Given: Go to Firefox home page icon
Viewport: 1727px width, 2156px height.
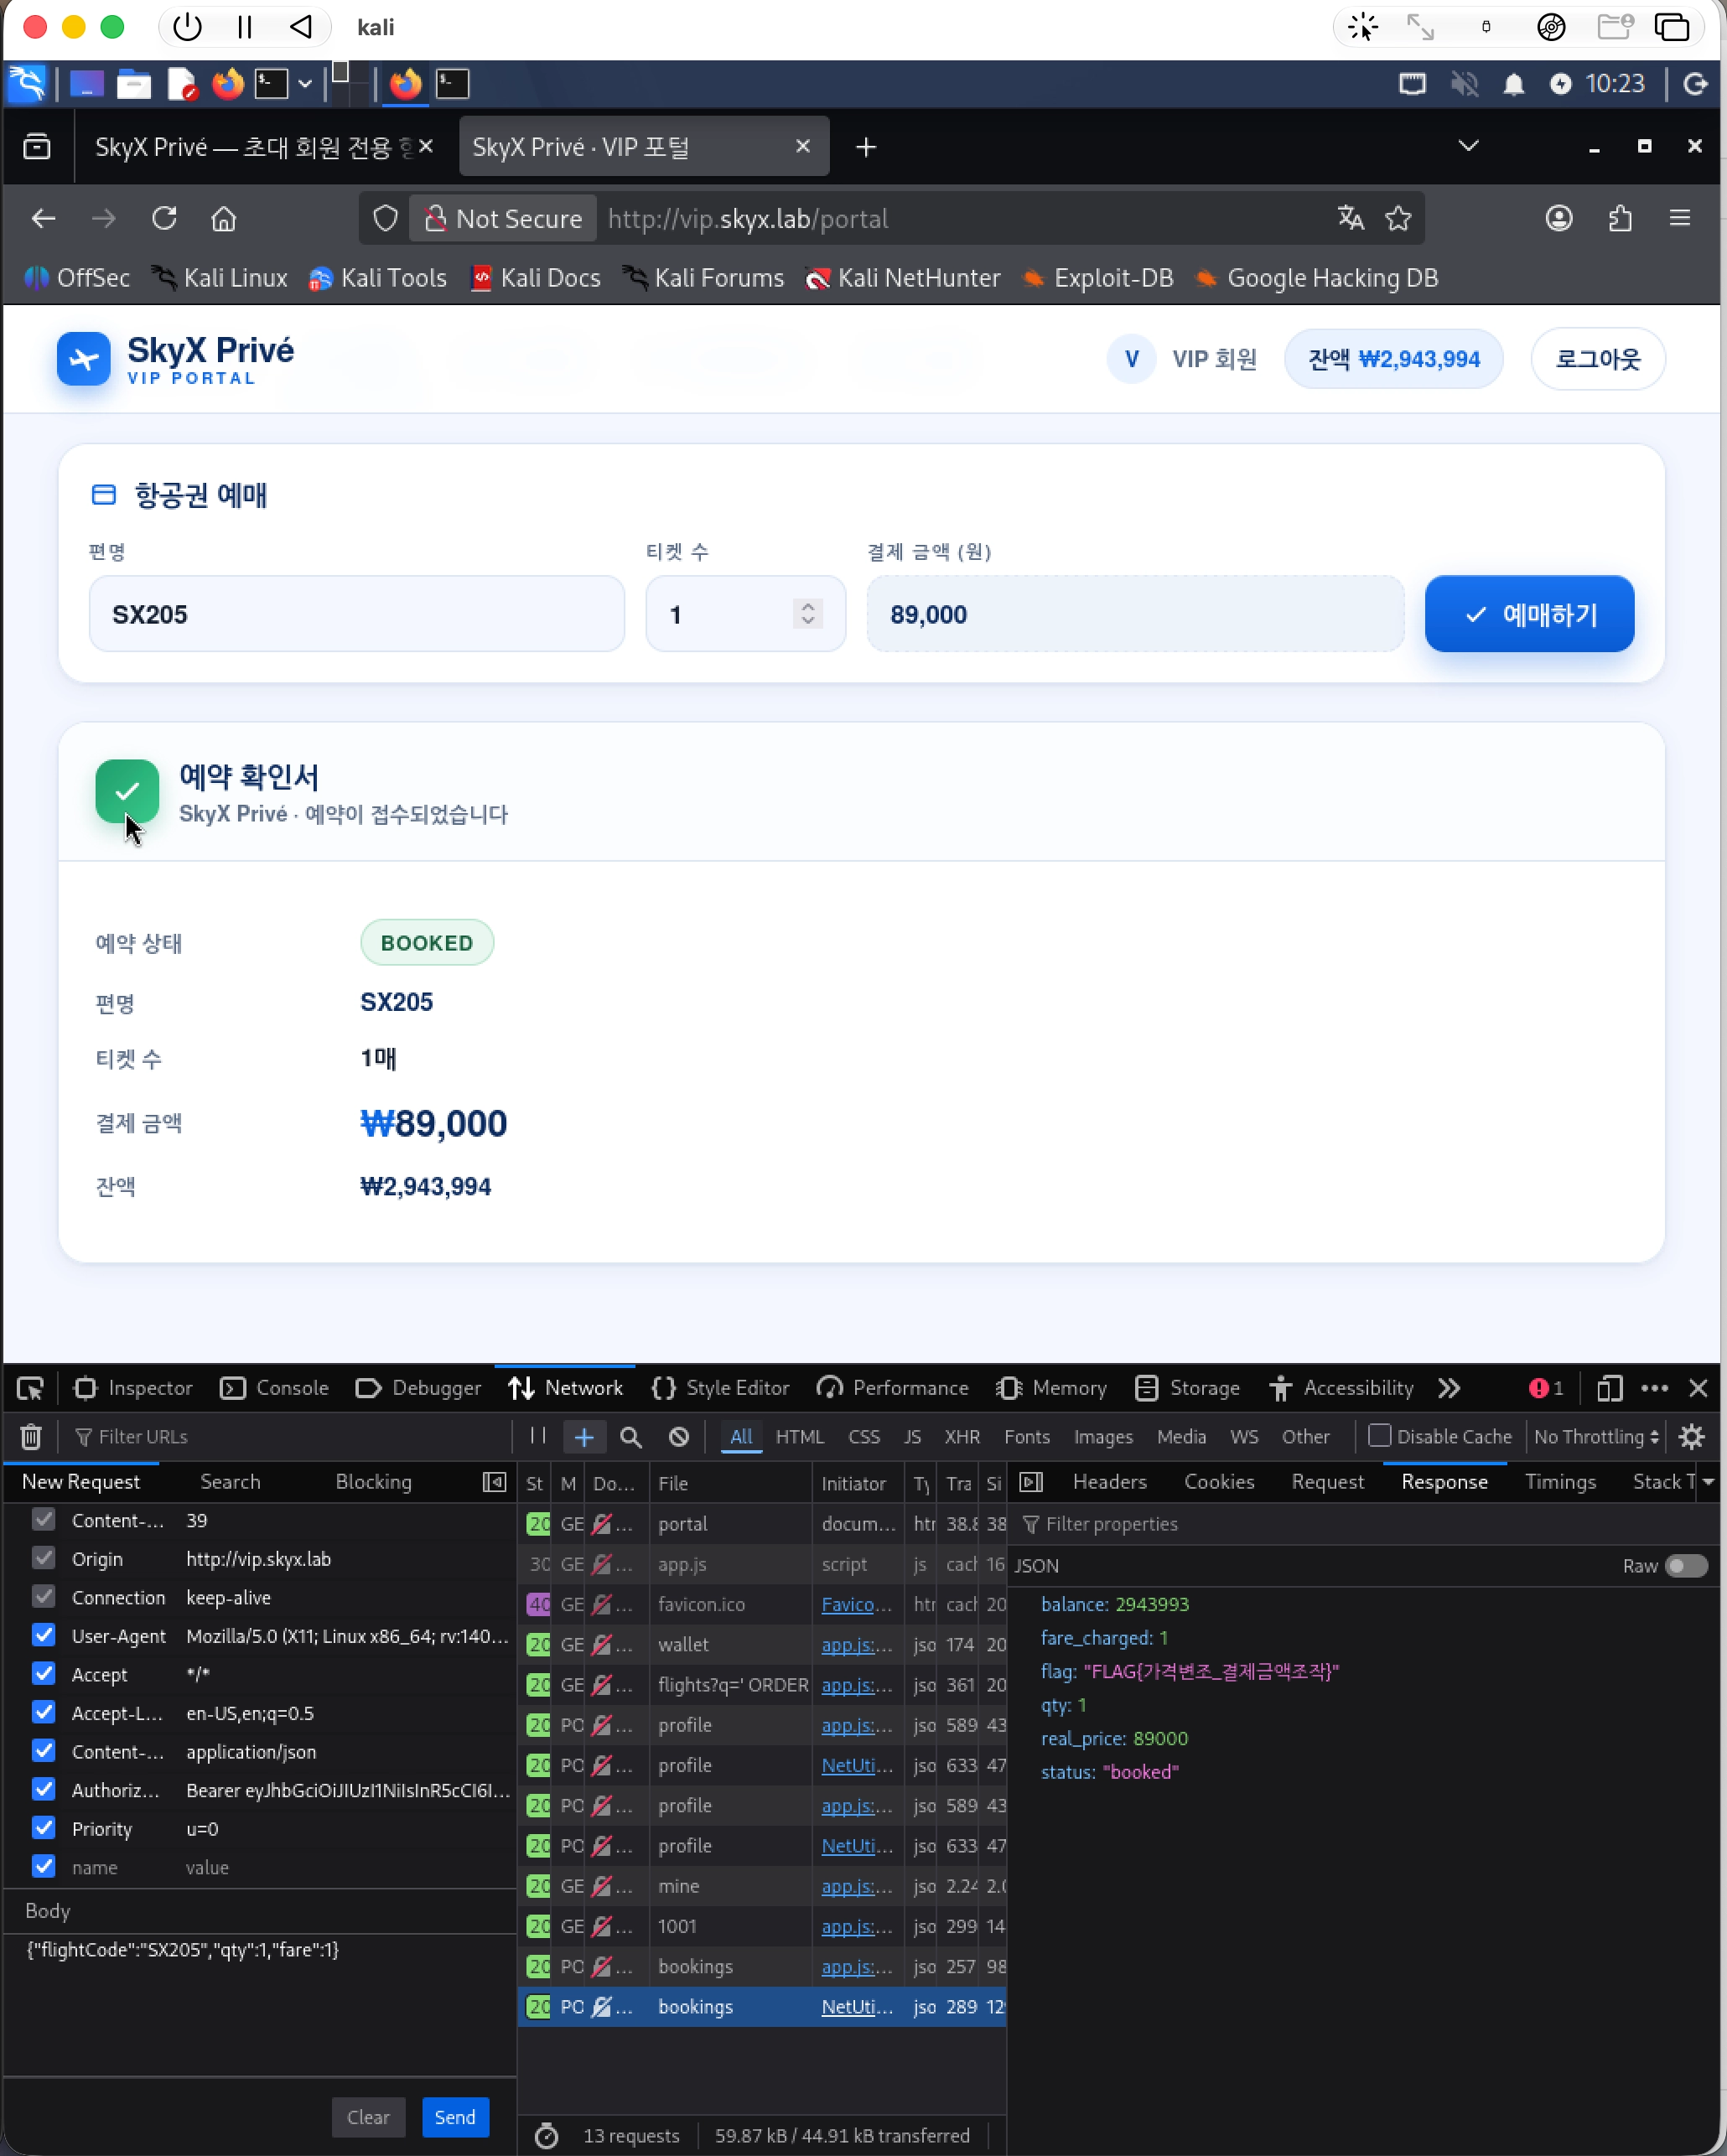Looking at the screenshot, I should pyautogui.click(x=224, y=219).
